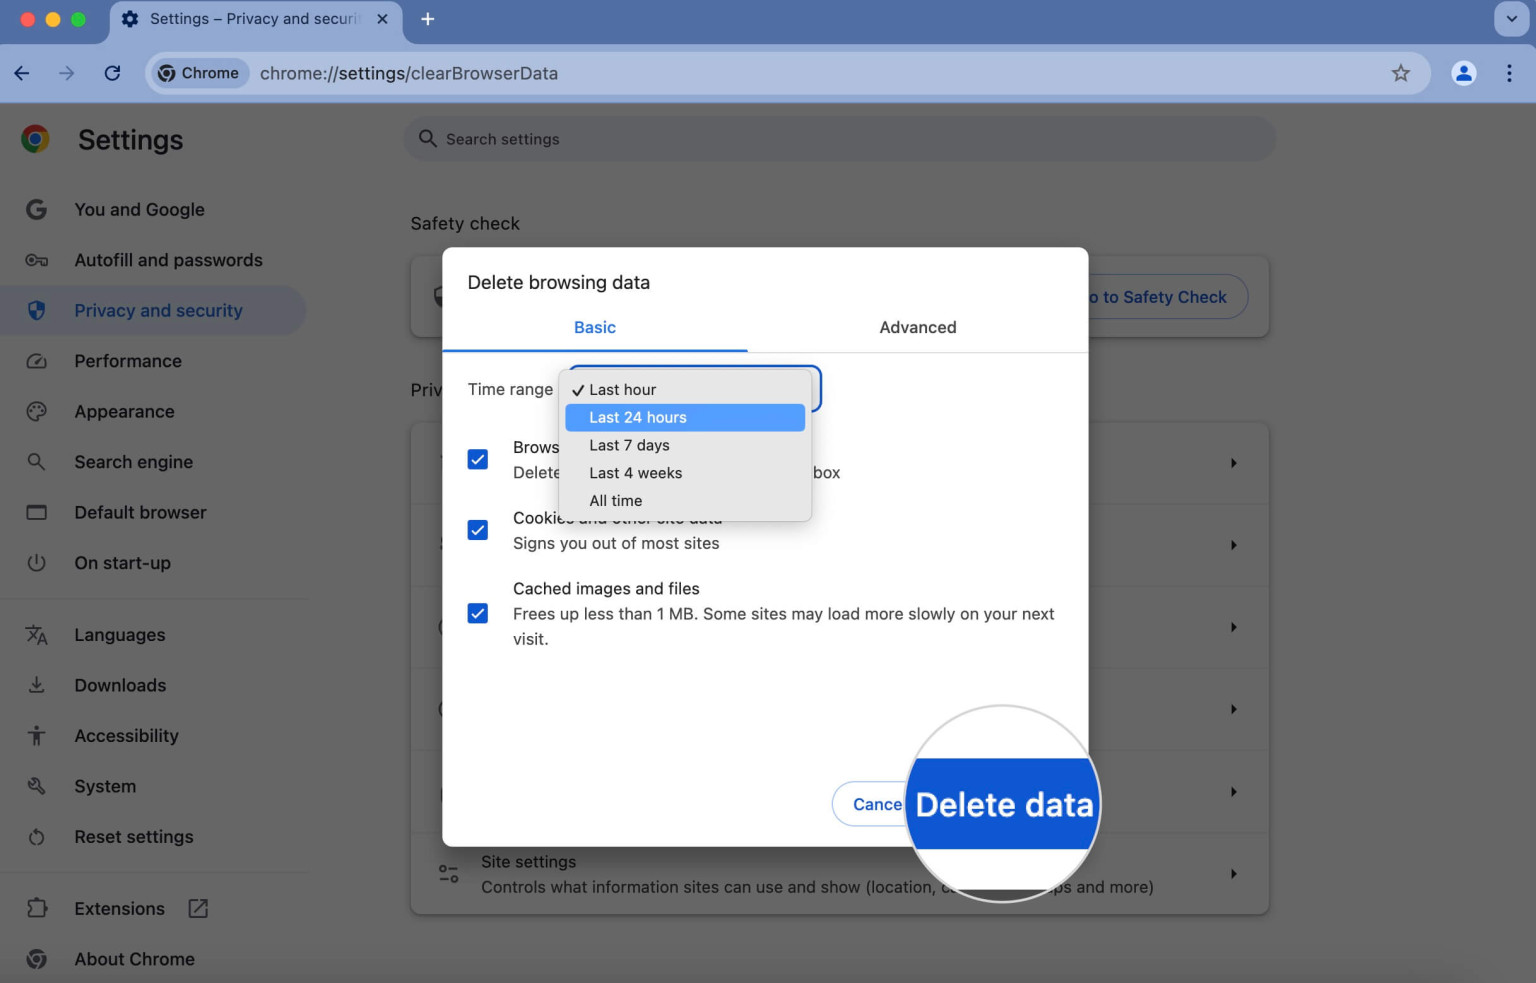Open the three-dot Chrome menu
1536x983 pixels.
1509,73
